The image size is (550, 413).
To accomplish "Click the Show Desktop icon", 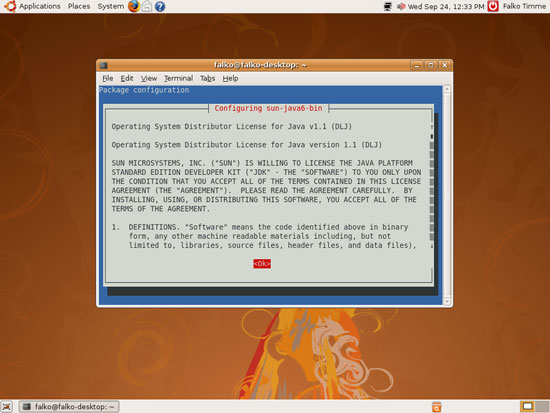I will click(x=7, y=407).
